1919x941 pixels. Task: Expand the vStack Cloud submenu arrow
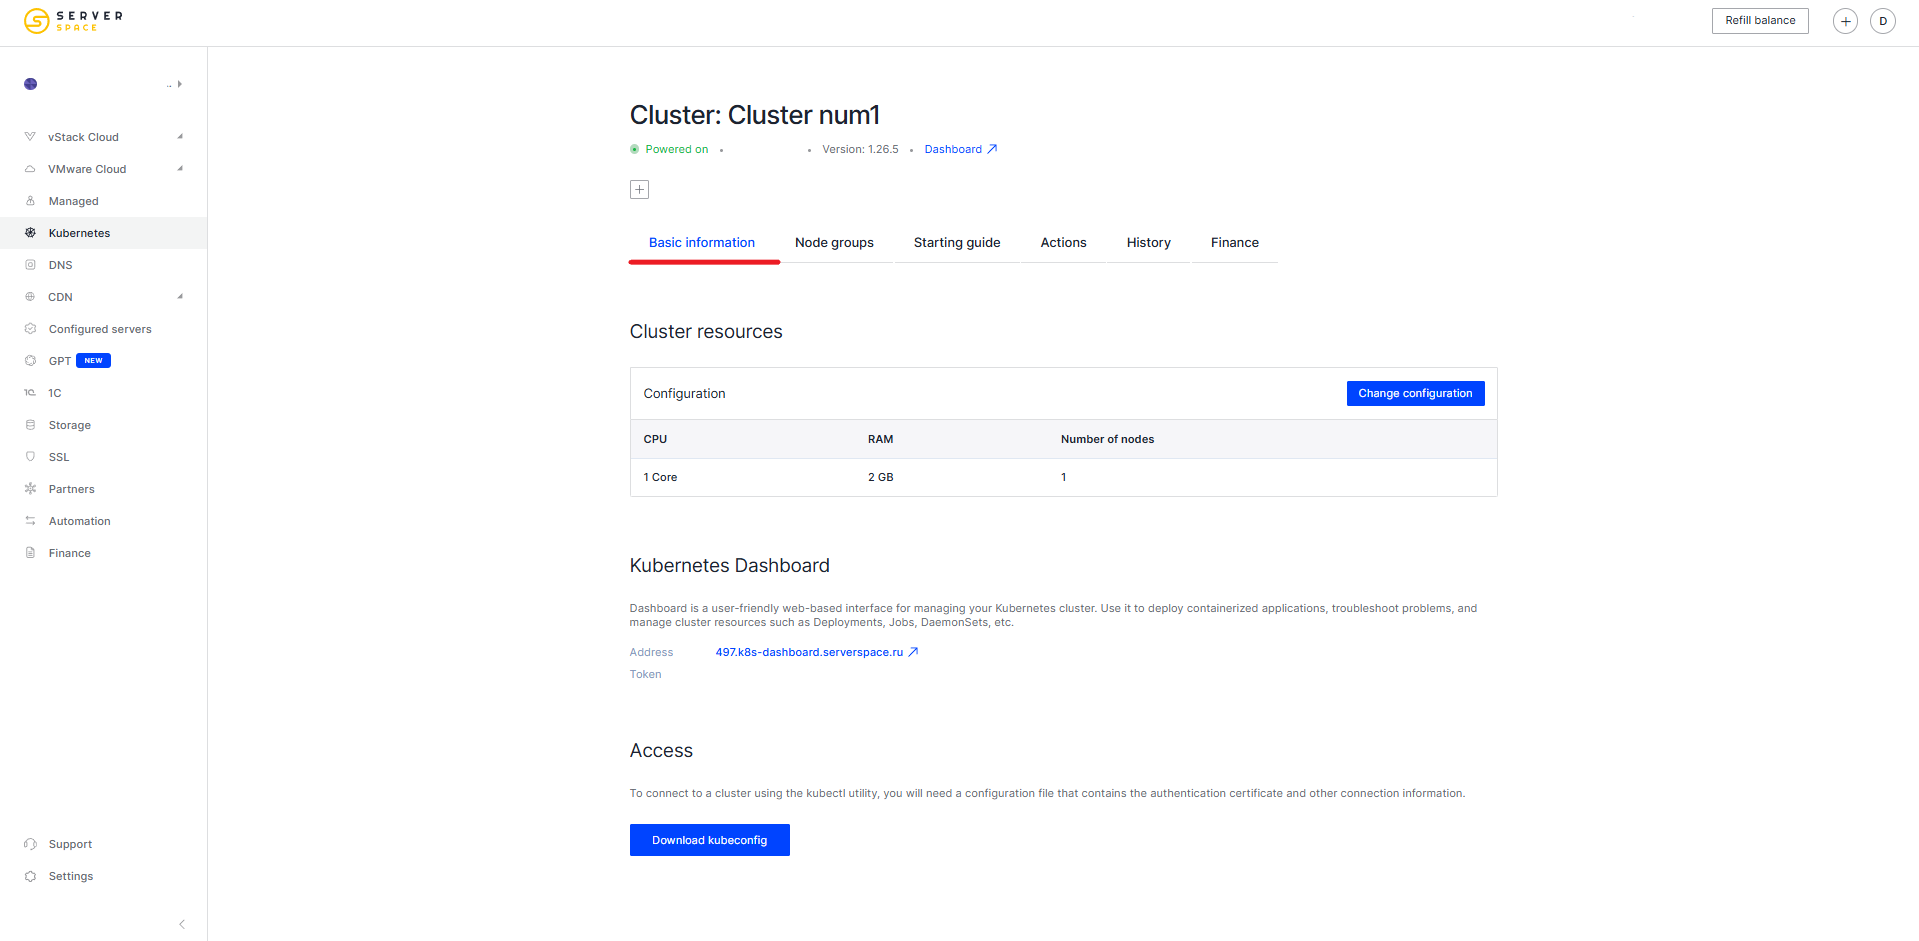180,137
